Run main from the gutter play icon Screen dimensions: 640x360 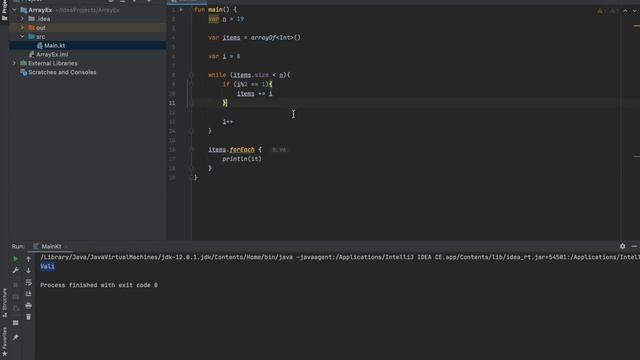click(181, 9)
